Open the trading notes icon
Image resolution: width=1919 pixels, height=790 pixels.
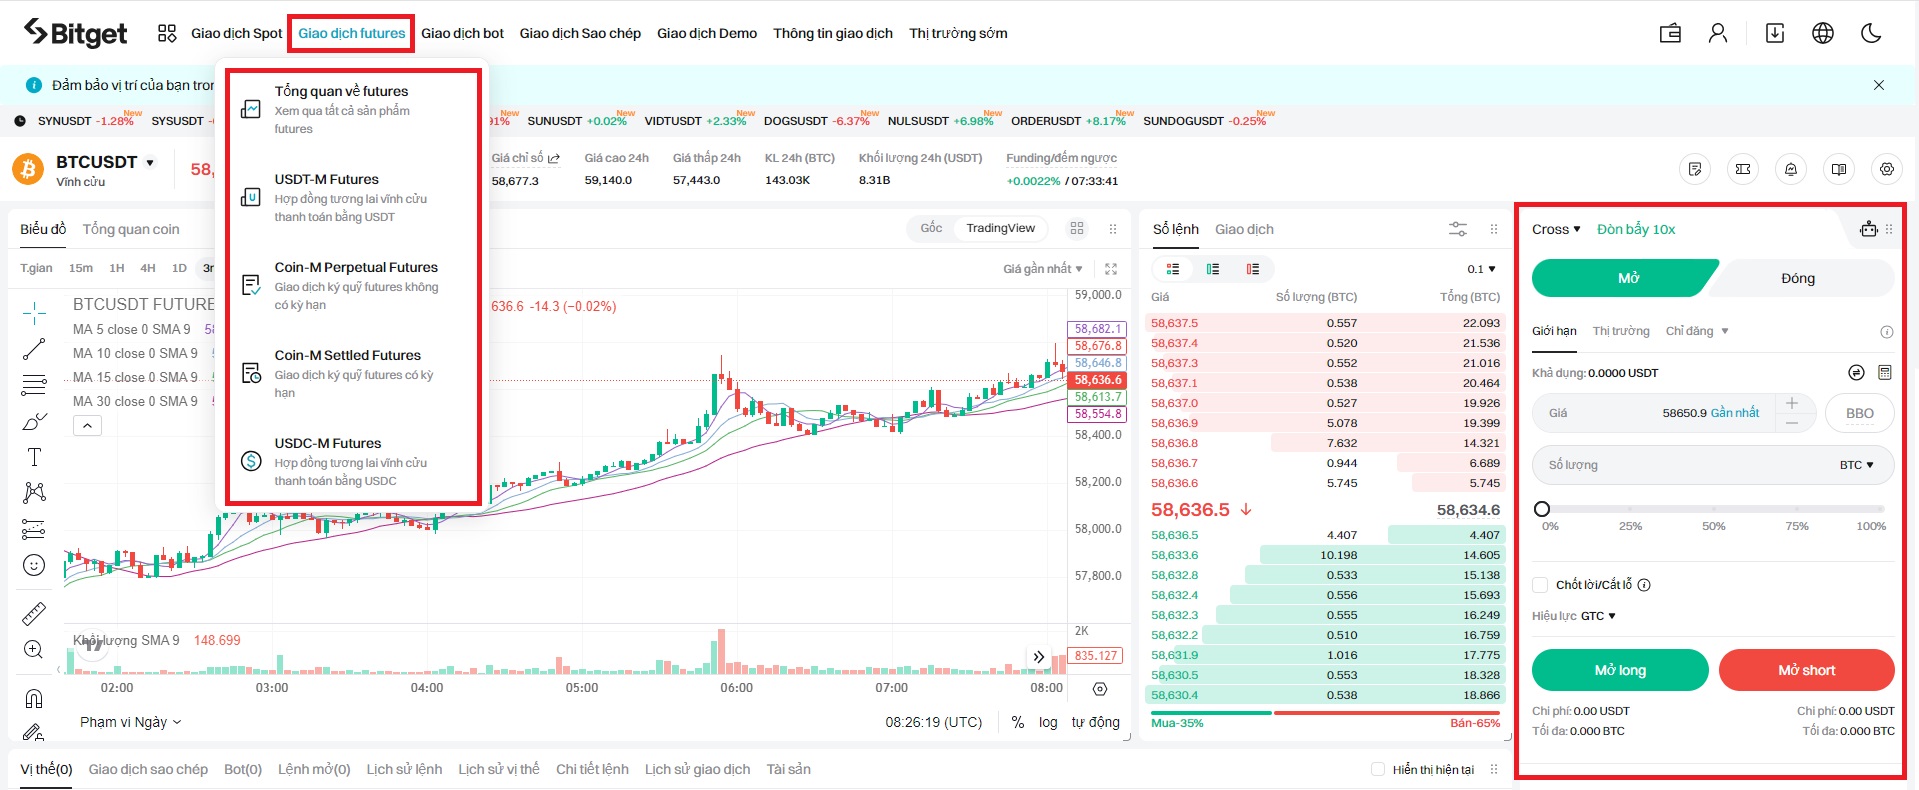(1695, 169)
